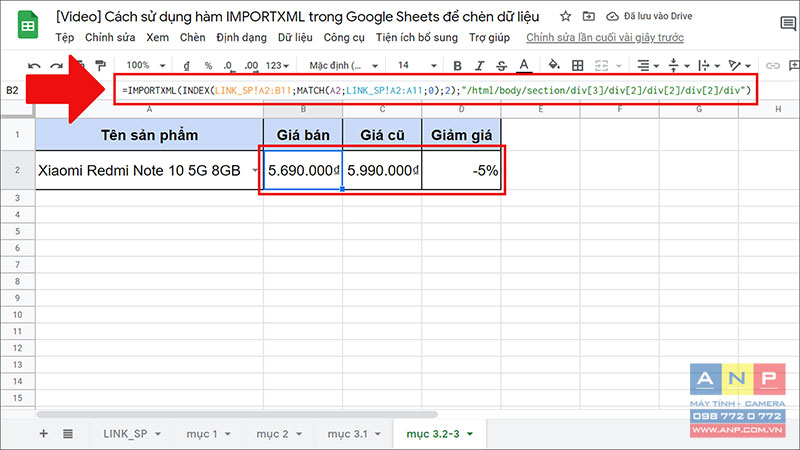Viewport: 800px width, 450px height.
Task: Decrease decimal places
Action: 229,65
